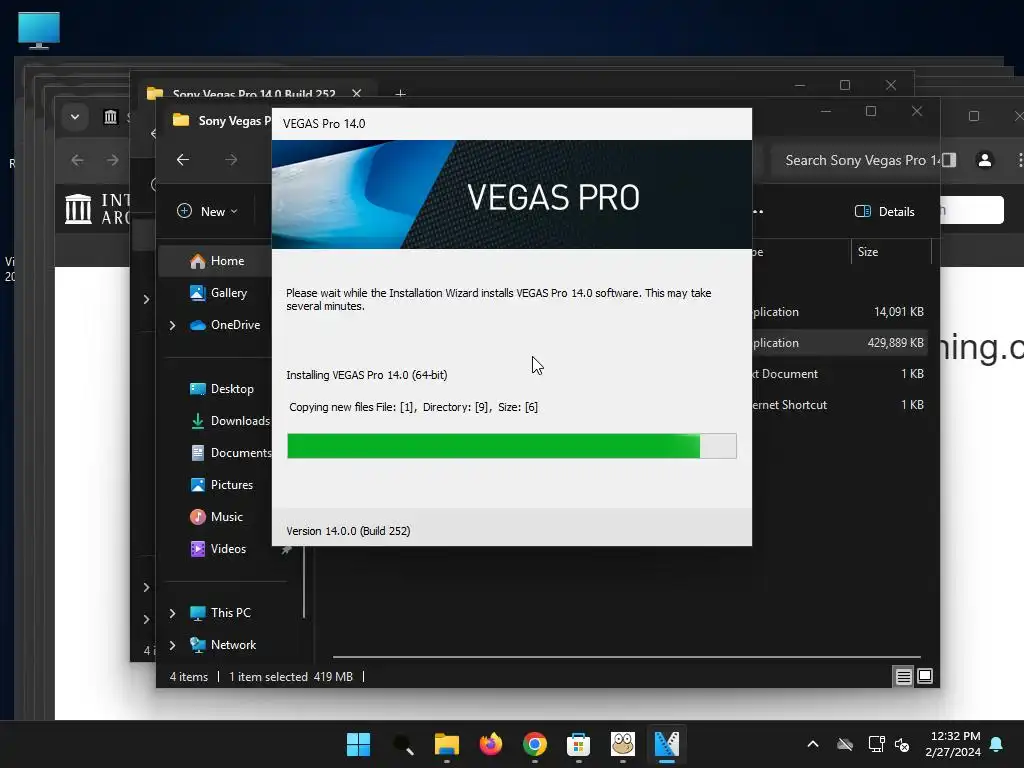The image size is (1024, 768).
Task: Open This PC desktop icon
Action: 39,31
